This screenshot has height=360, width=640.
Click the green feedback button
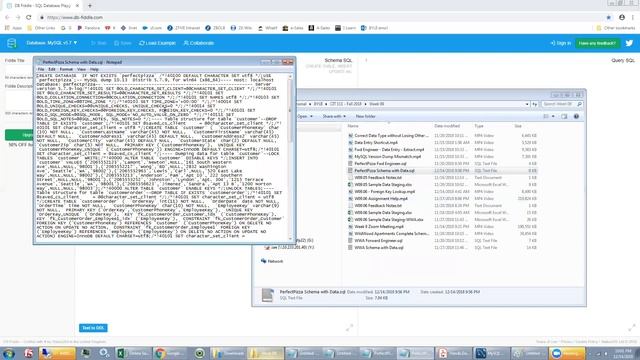tap(597, 43)
